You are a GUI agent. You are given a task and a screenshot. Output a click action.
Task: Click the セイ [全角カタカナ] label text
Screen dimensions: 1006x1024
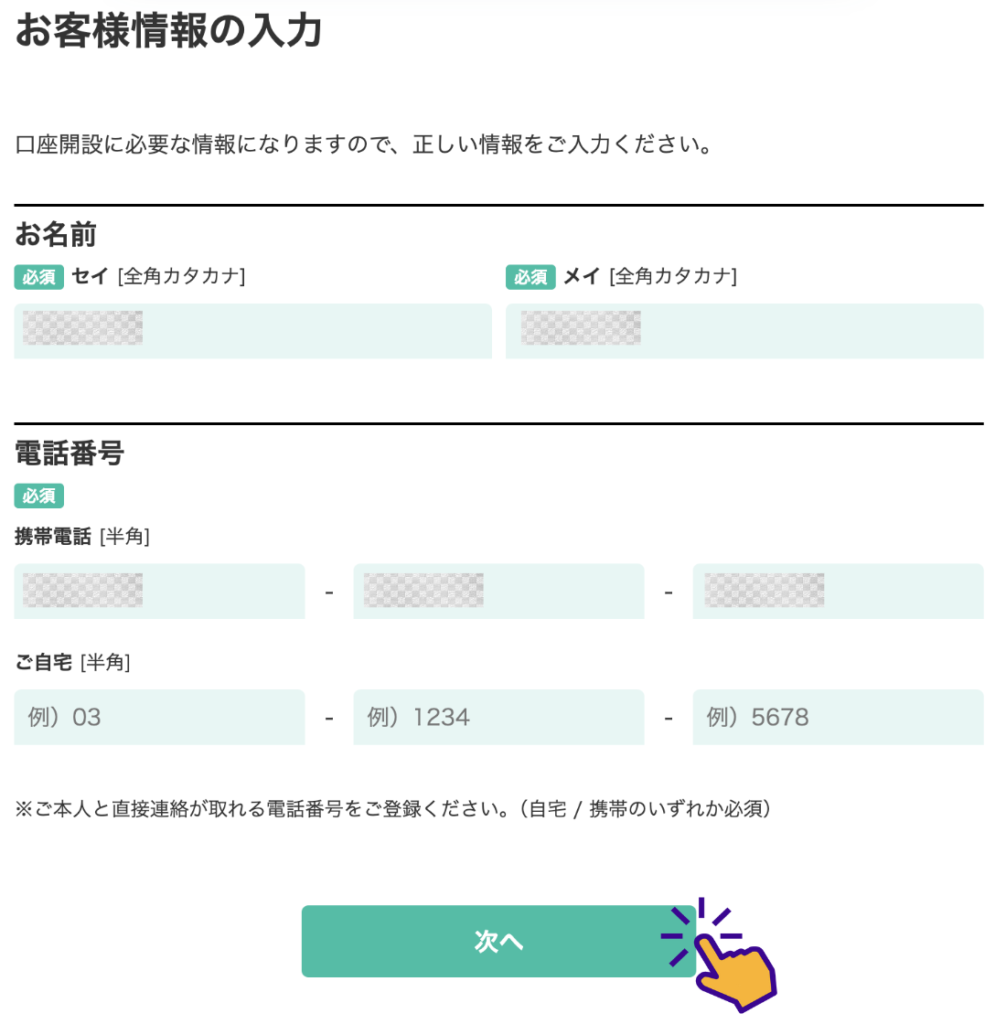click(x=158, y=277)
